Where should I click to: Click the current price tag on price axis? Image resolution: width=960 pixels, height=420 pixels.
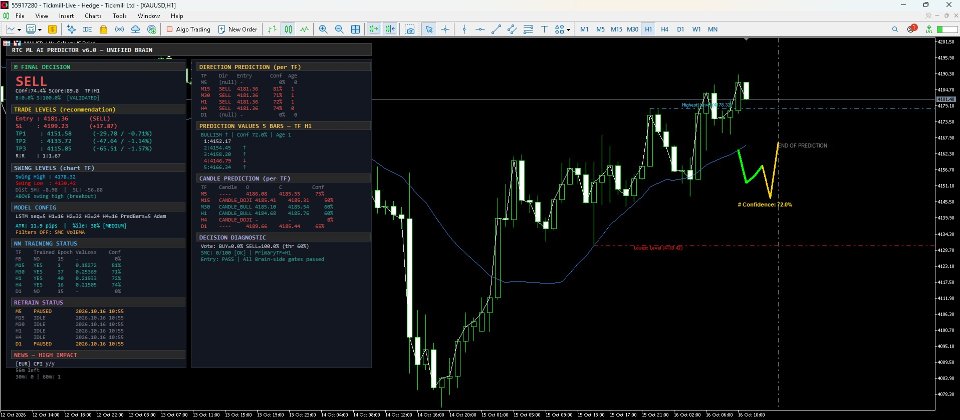[x=946, y=99]
